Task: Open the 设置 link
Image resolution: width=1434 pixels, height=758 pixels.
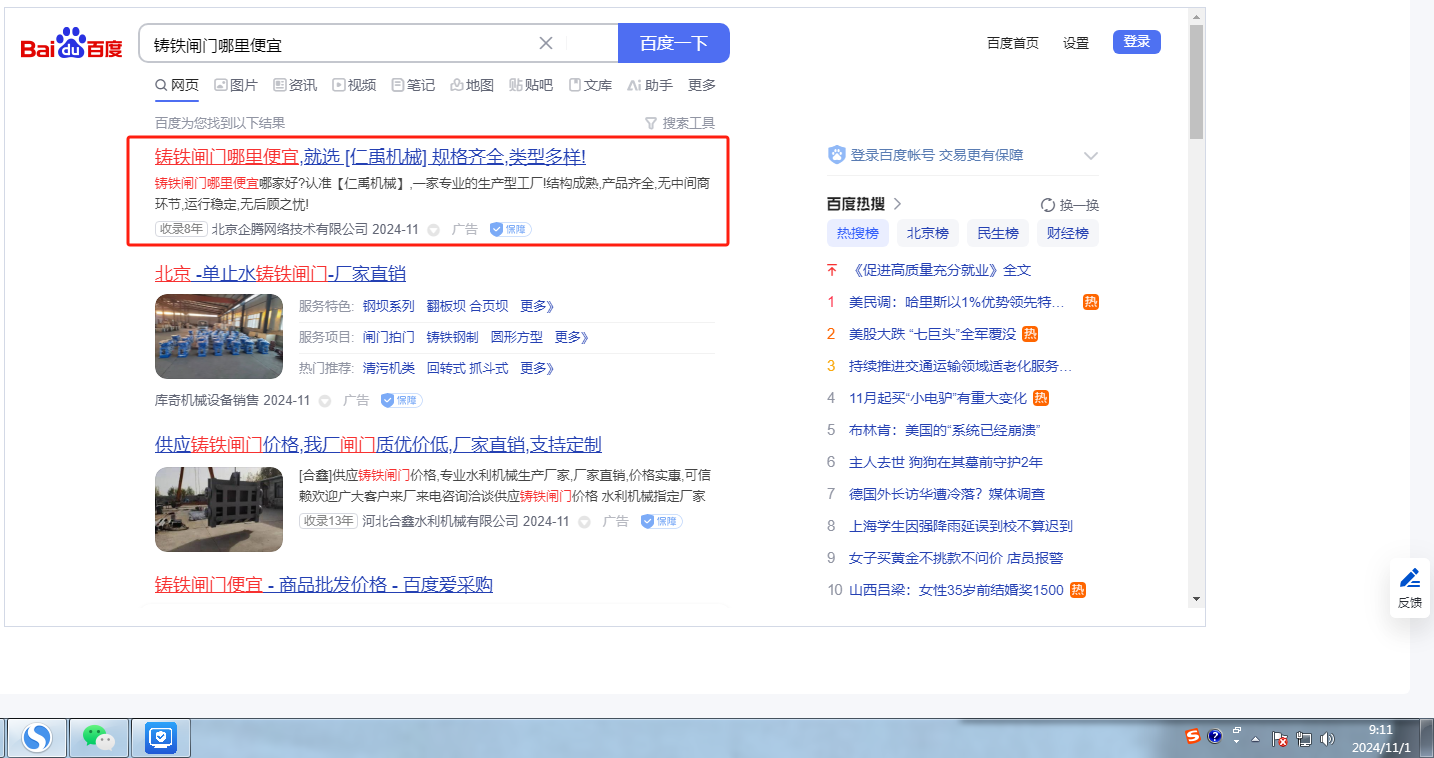Action: [x=1076, y=43]
